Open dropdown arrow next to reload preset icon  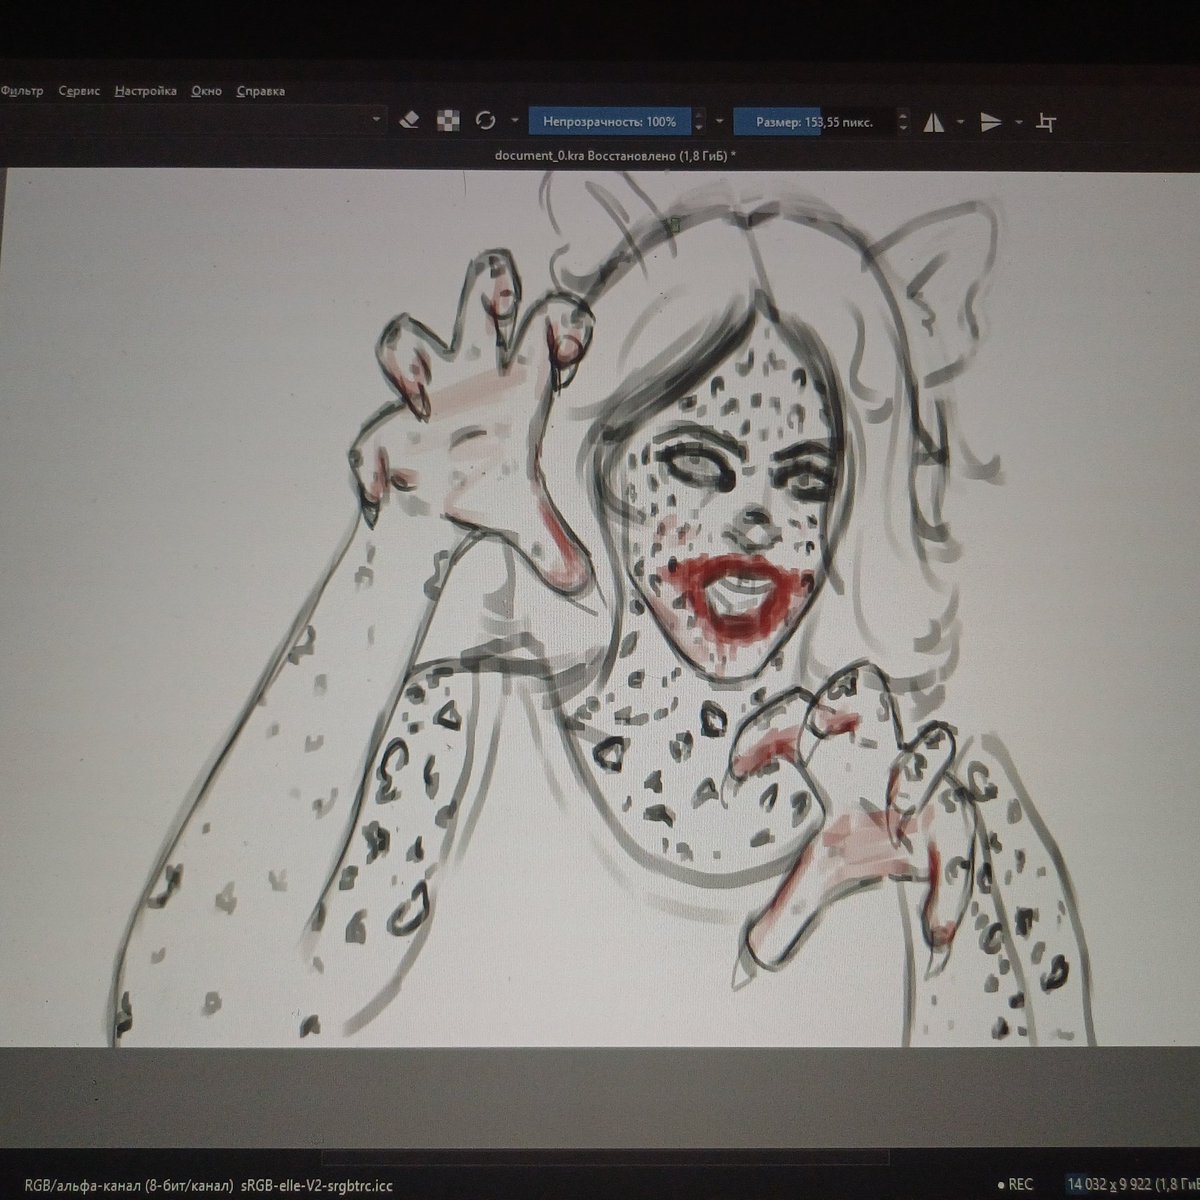tap(514, 121)
